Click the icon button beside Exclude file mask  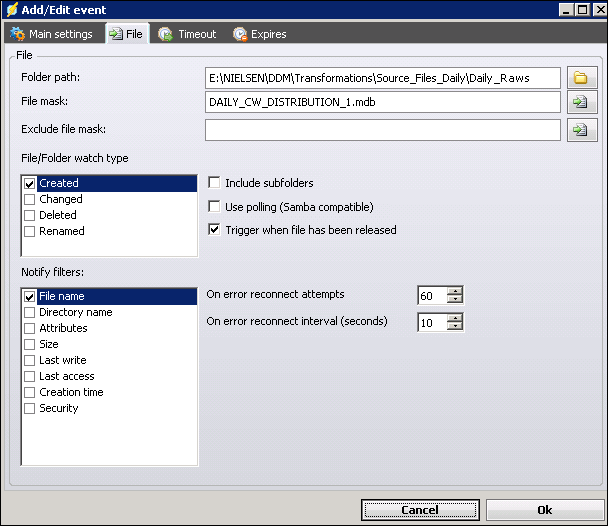tap(579, 130)
